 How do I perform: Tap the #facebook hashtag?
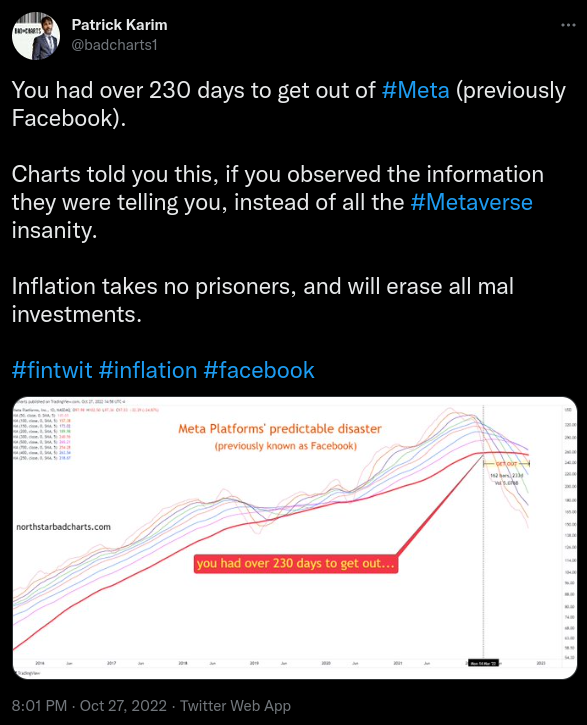[259, 370]
